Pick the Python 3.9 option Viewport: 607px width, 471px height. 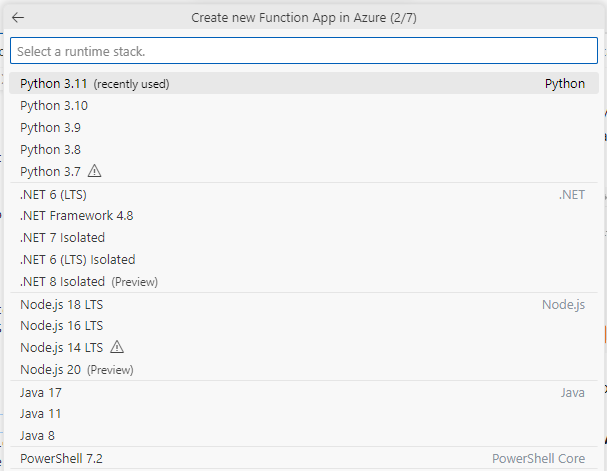click(x=304, y=127)
